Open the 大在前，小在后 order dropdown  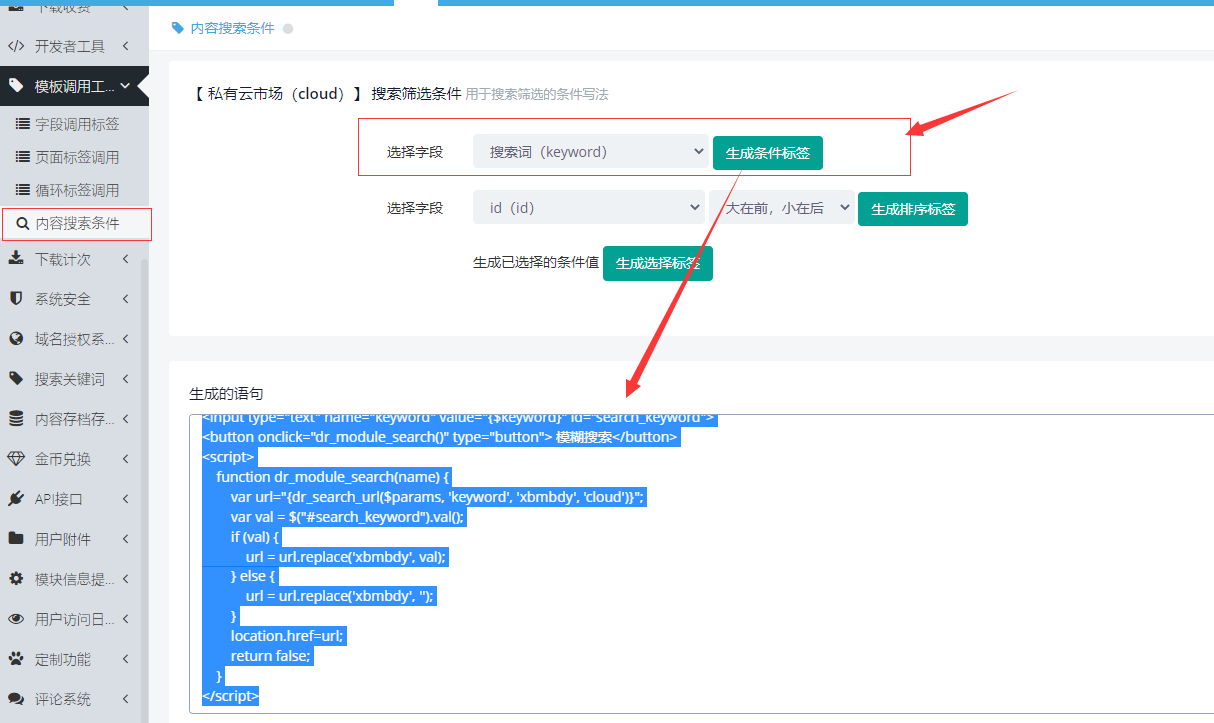[782, 208]
